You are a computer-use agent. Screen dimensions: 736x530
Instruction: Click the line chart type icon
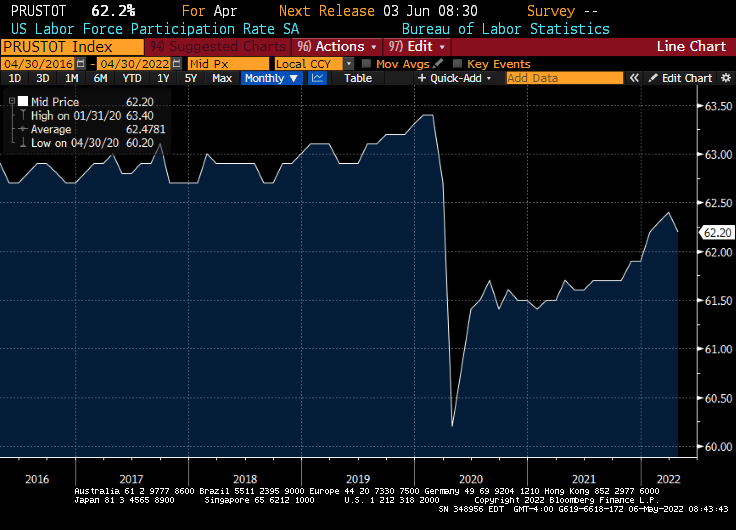[x=318, y=78]
